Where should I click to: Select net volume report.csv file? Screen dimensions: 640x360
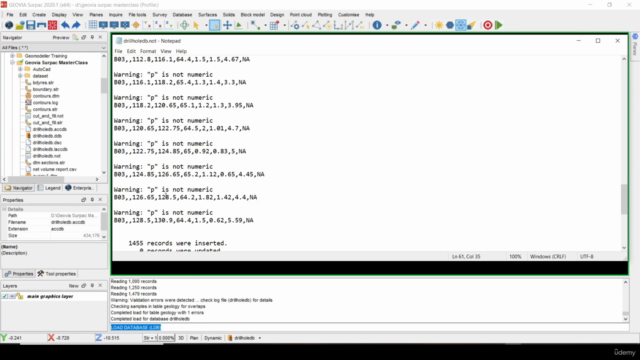click(x=55, y=169)
